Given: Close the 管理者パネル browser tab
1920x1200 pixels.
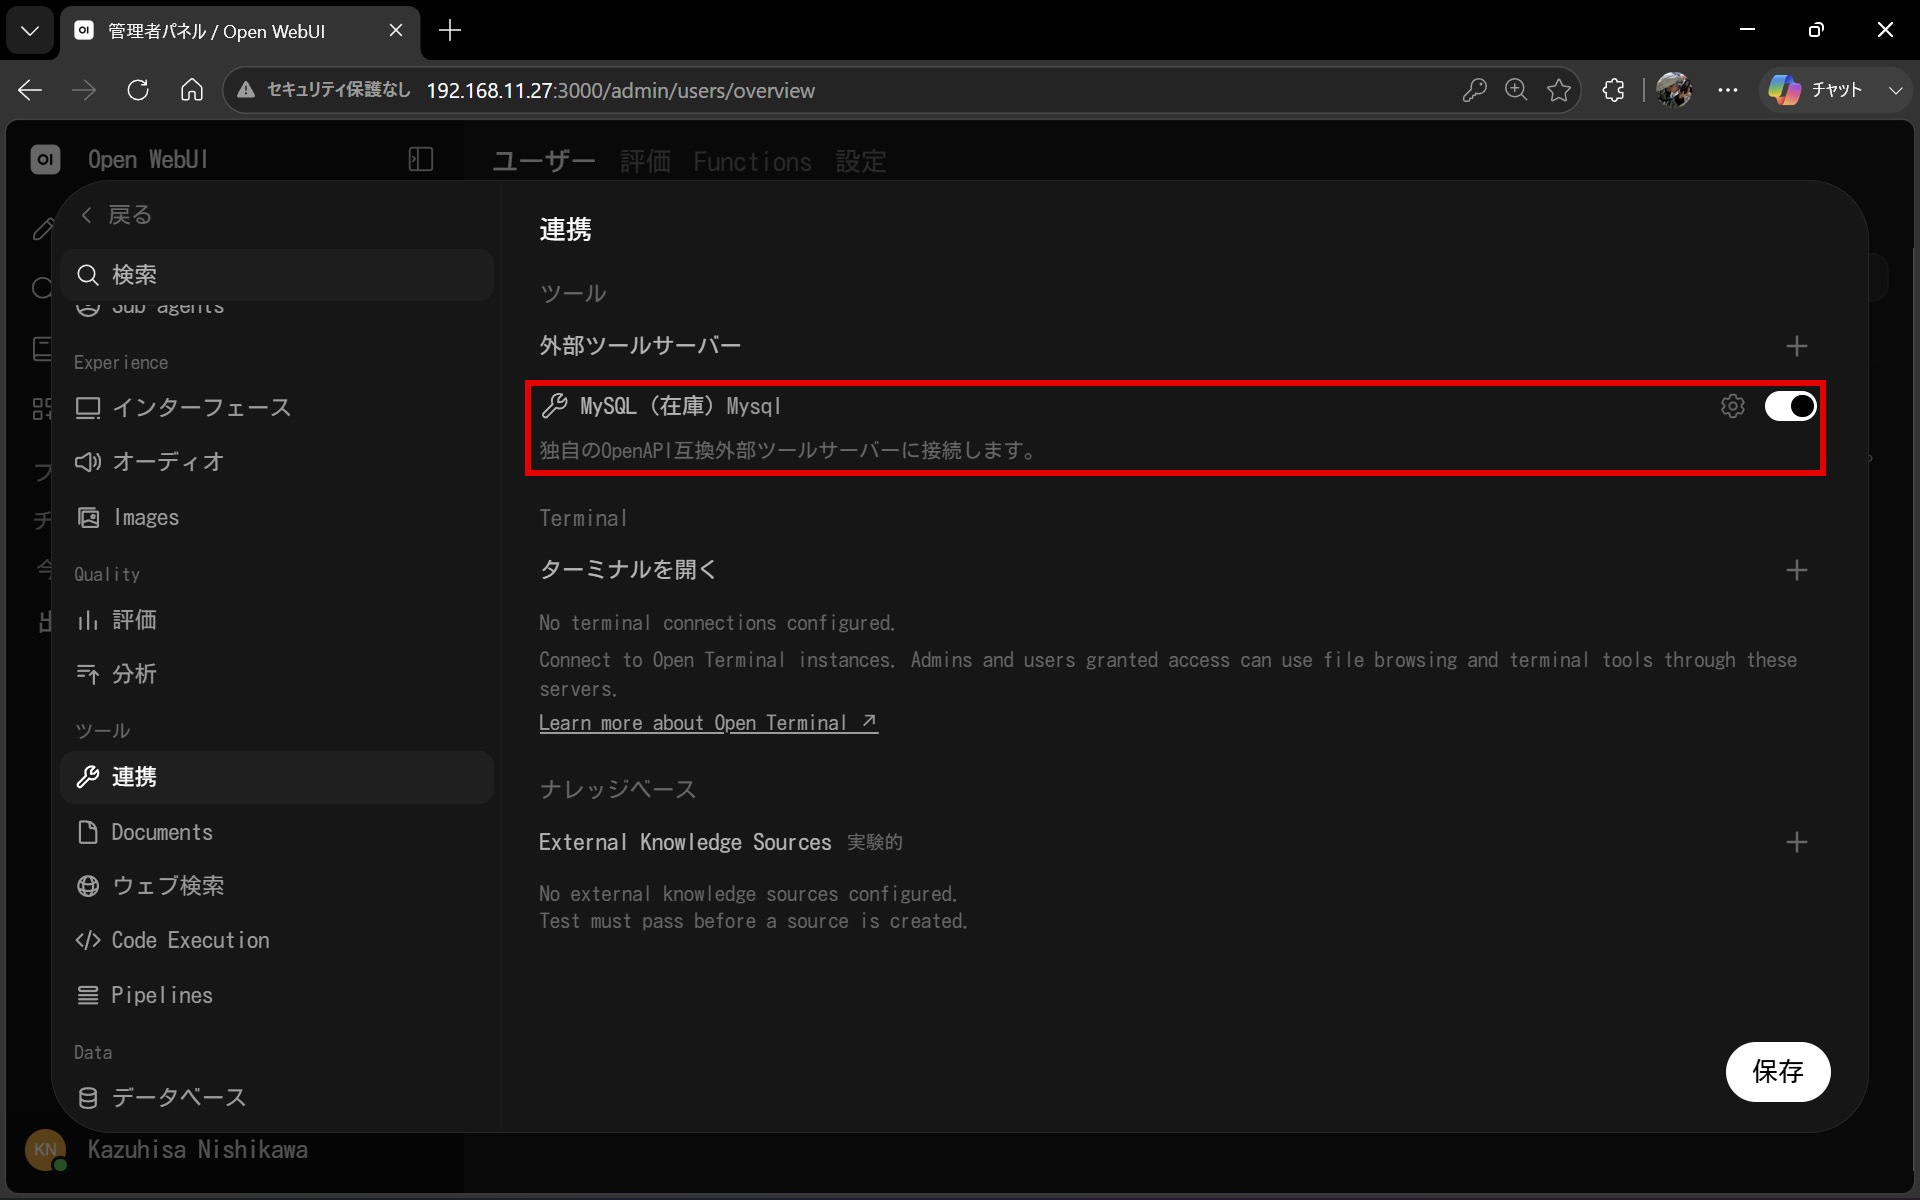Looking at the screenshot, I should (396, 31).
